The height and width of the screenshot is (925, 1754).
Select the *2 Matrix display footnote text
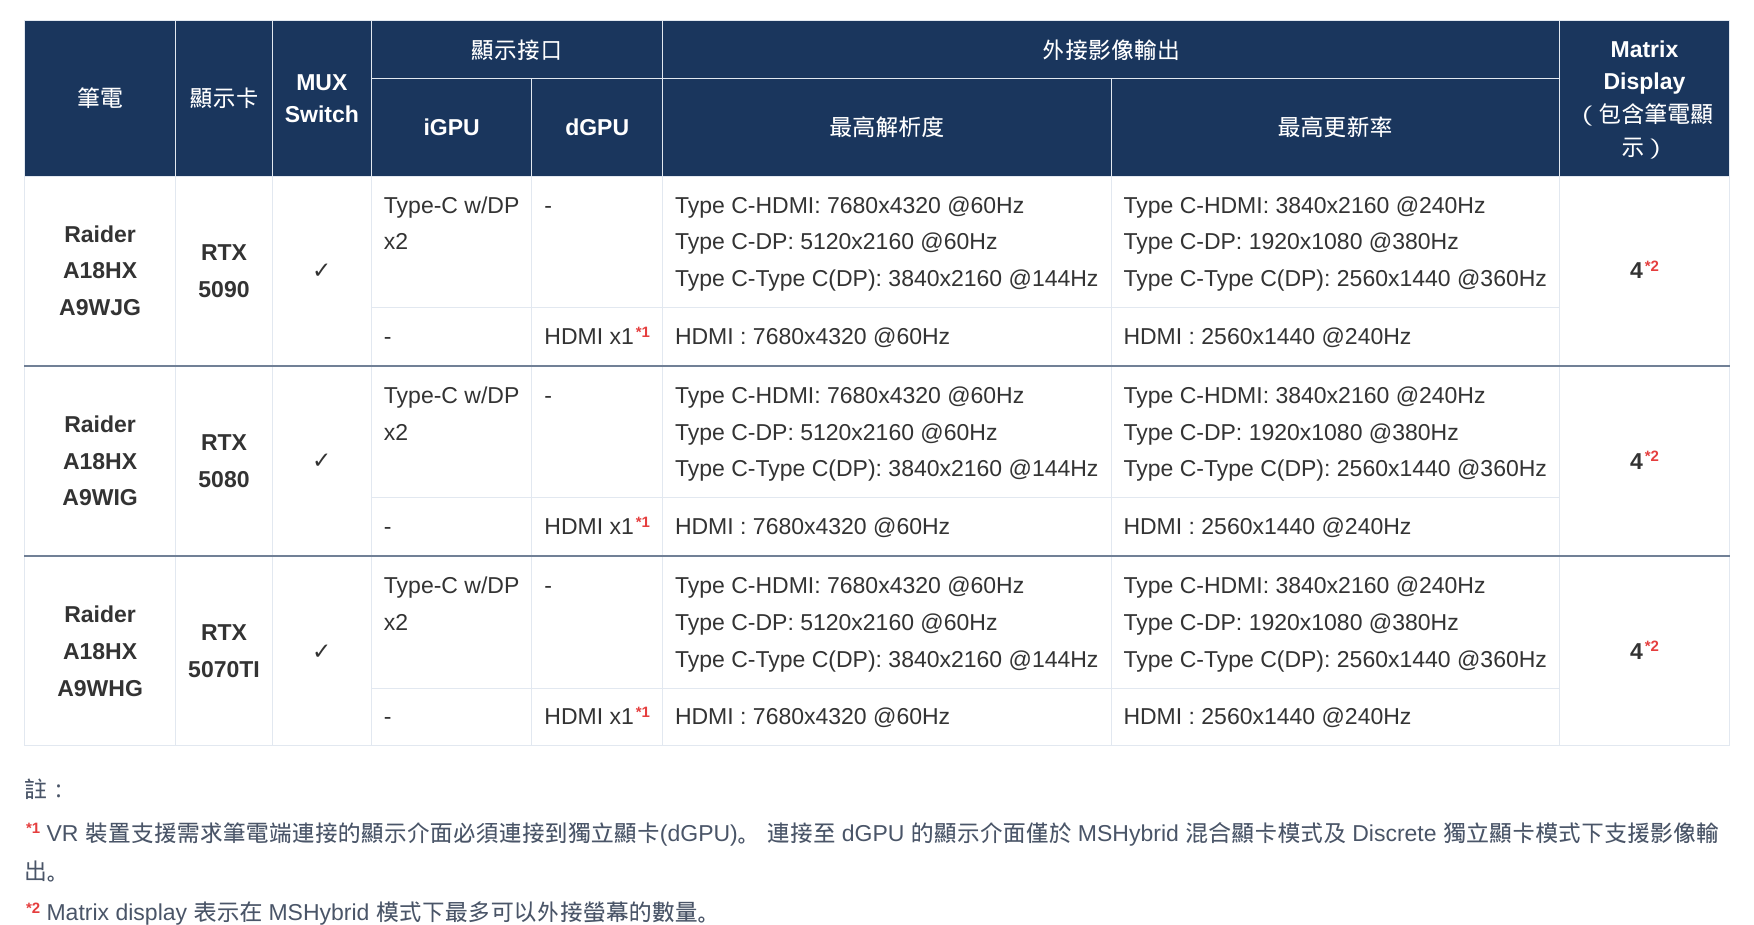[x=368, y=911]
